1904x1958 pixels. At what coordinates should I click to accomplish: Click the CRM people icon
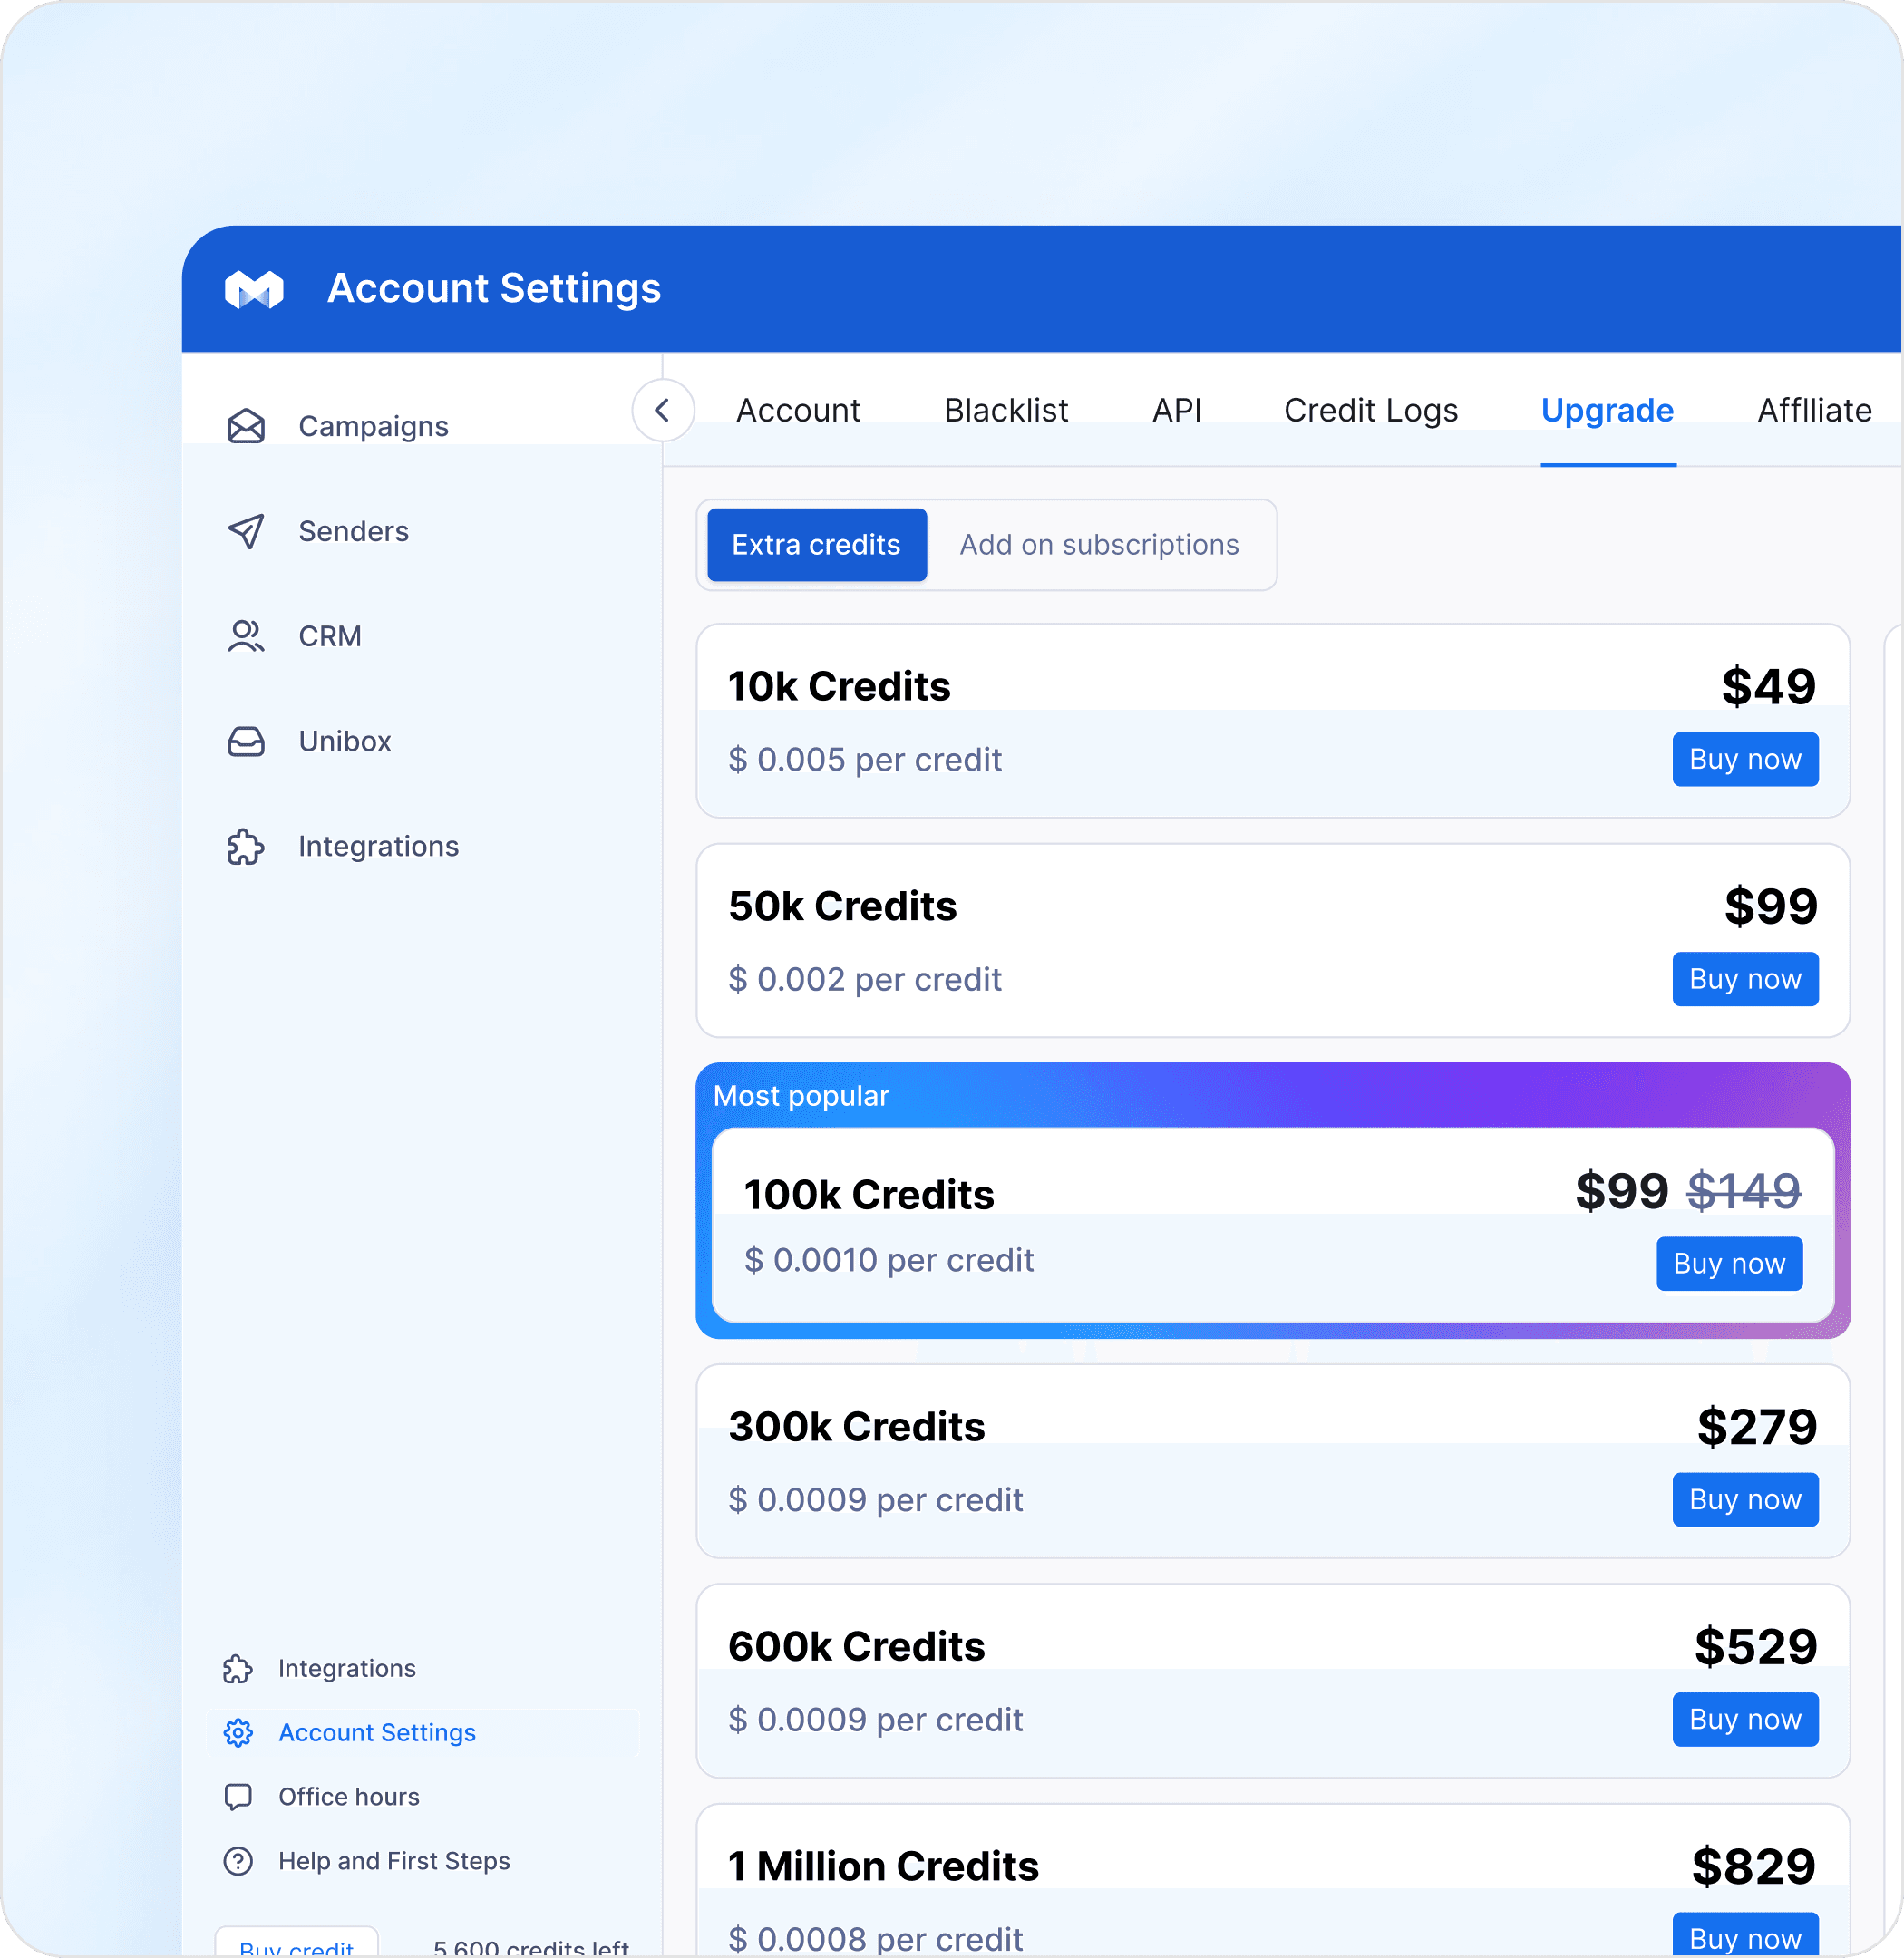[x=245, y=636]
